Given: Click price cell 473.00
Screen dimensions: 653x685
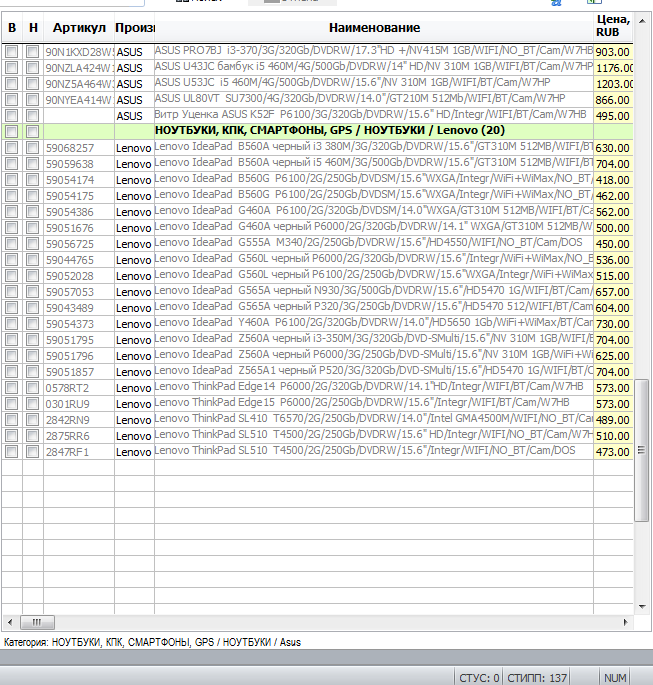Looking at the screenshot, I should pos(613,452).
